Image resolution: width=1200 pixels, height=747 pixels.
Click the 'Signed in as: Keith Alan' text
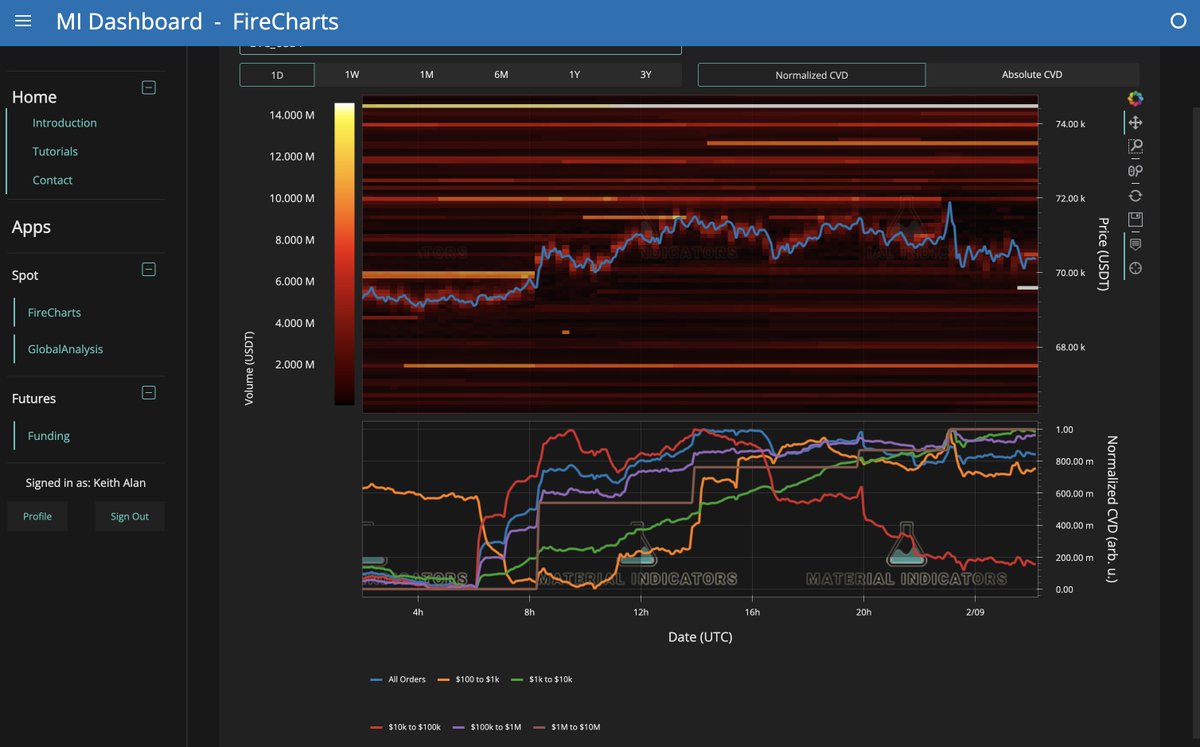coord(86,483)
